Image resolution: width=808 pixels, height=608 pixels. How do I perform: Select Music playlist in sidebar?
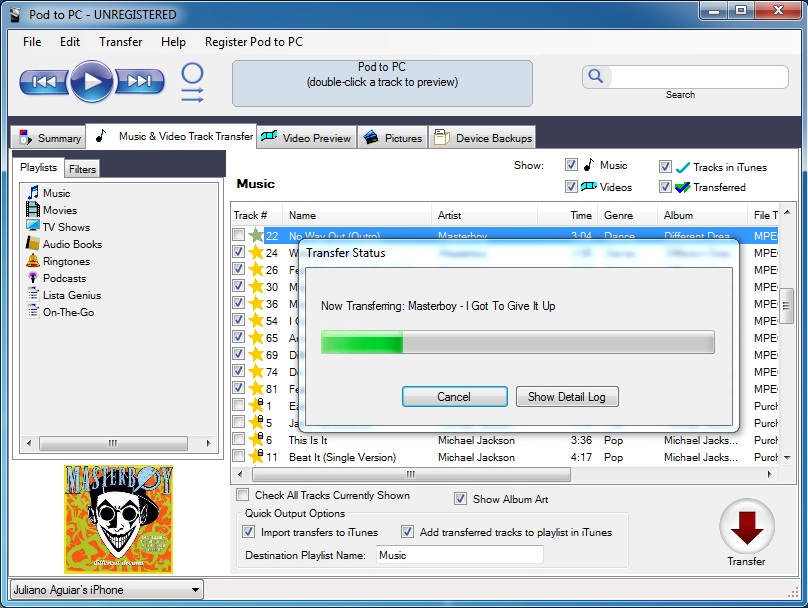(49, 193)
